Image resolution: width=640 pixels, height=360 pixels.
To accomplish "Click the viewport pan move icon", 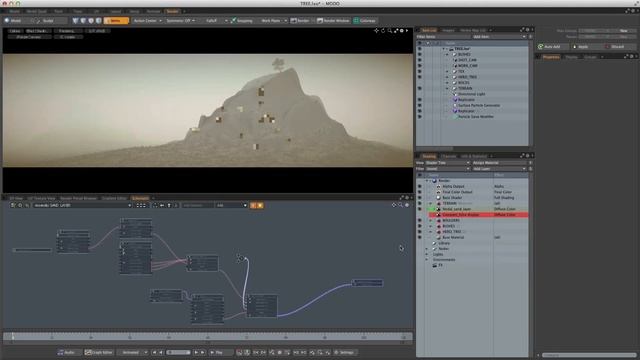I will (x=376, y=31).
